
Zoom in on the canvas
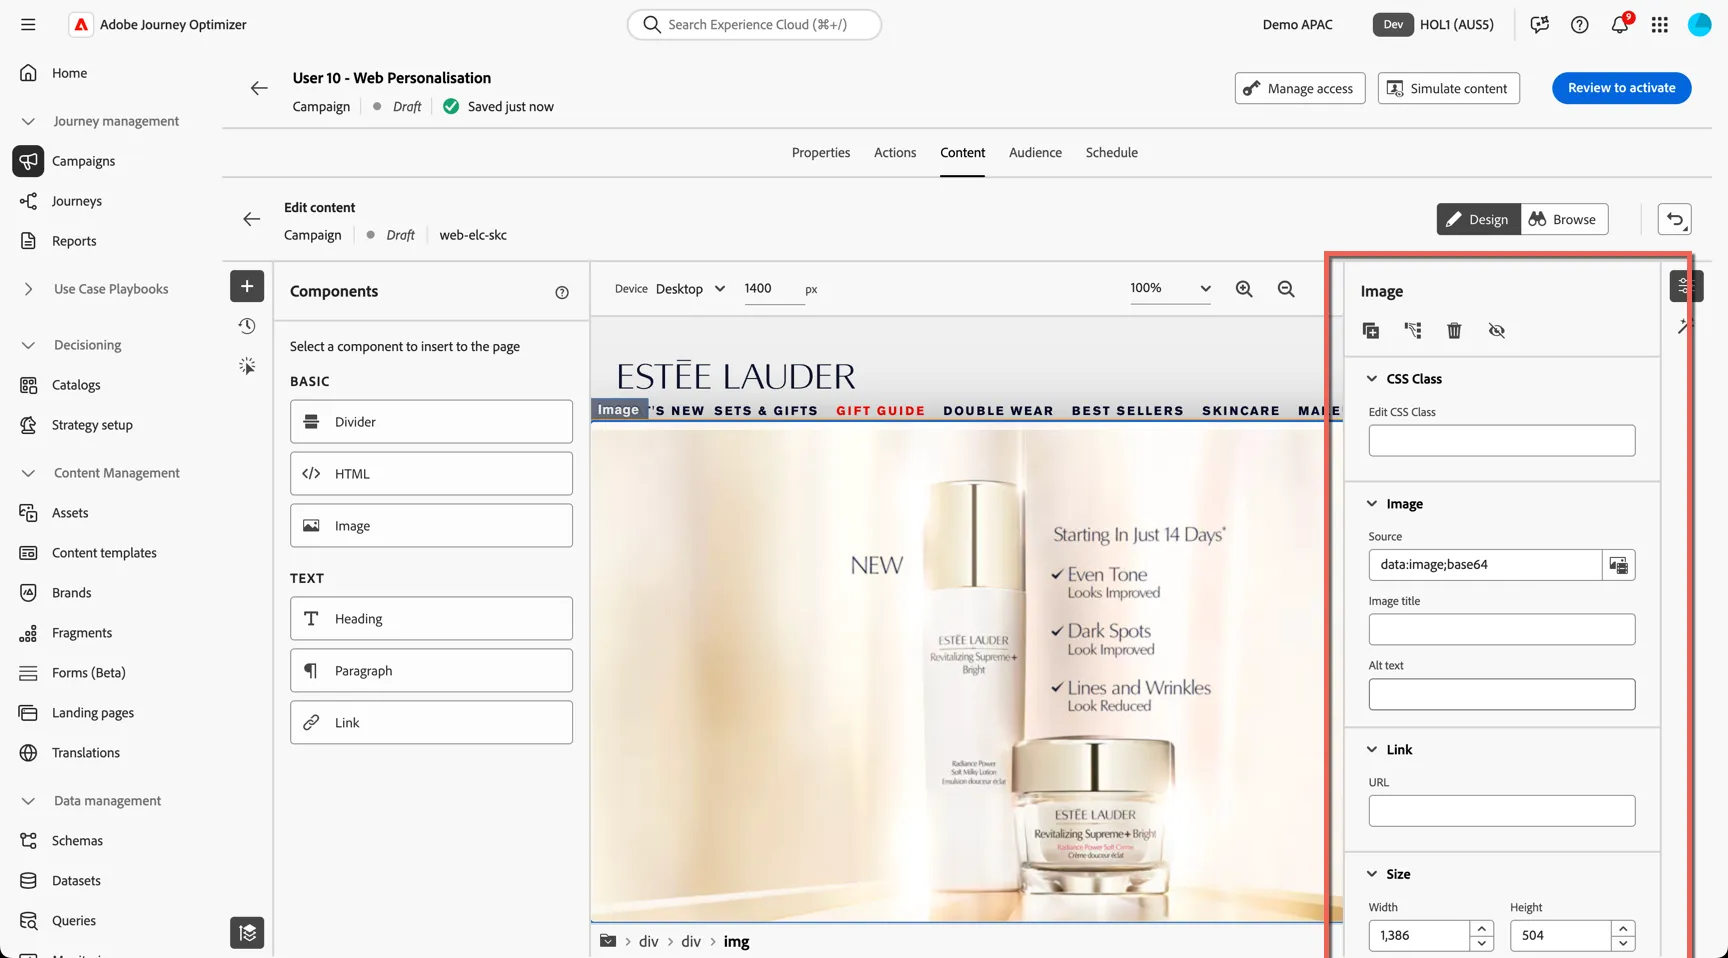tap(1244, 289)
